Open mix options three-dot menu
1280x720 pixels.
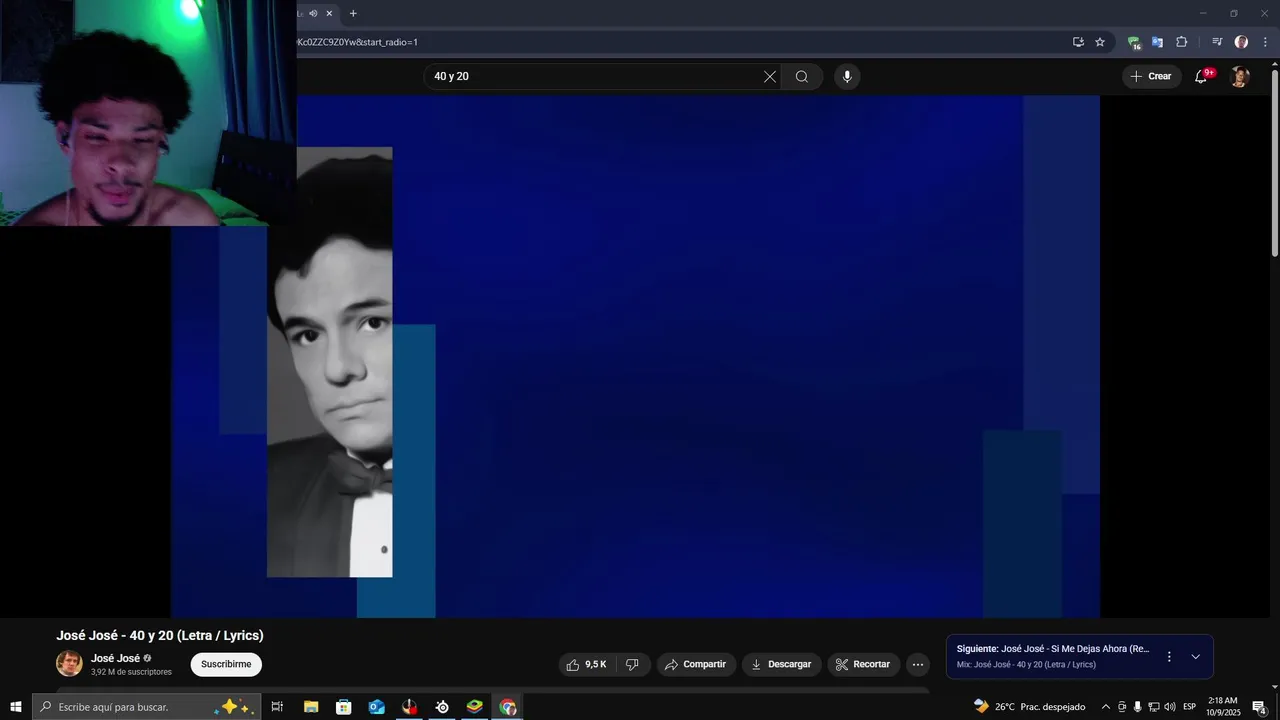tap(1169, 657)
